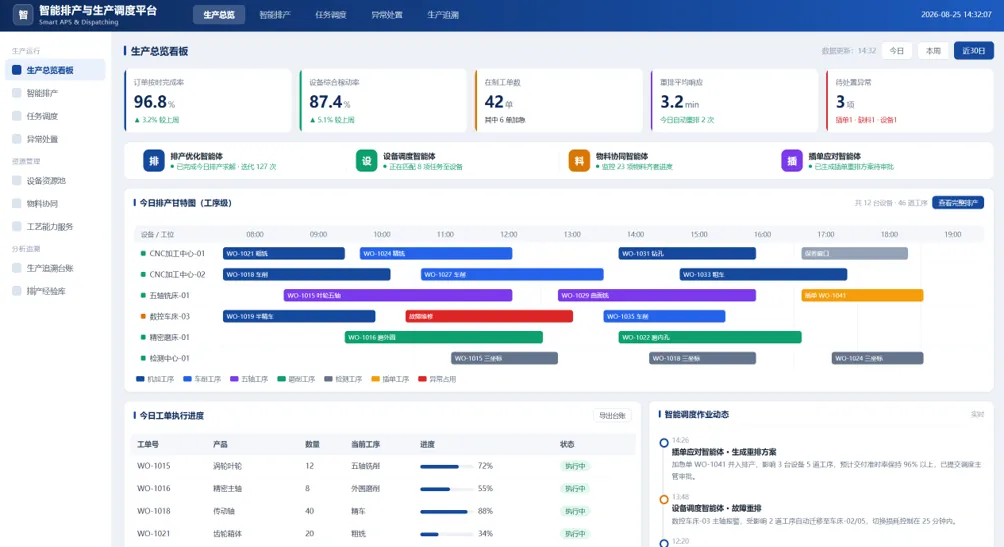The width and height of the screenshot is (1004, 547).
Task: Click the 生产追溯台账 sidebar icon
Action: 17,268
